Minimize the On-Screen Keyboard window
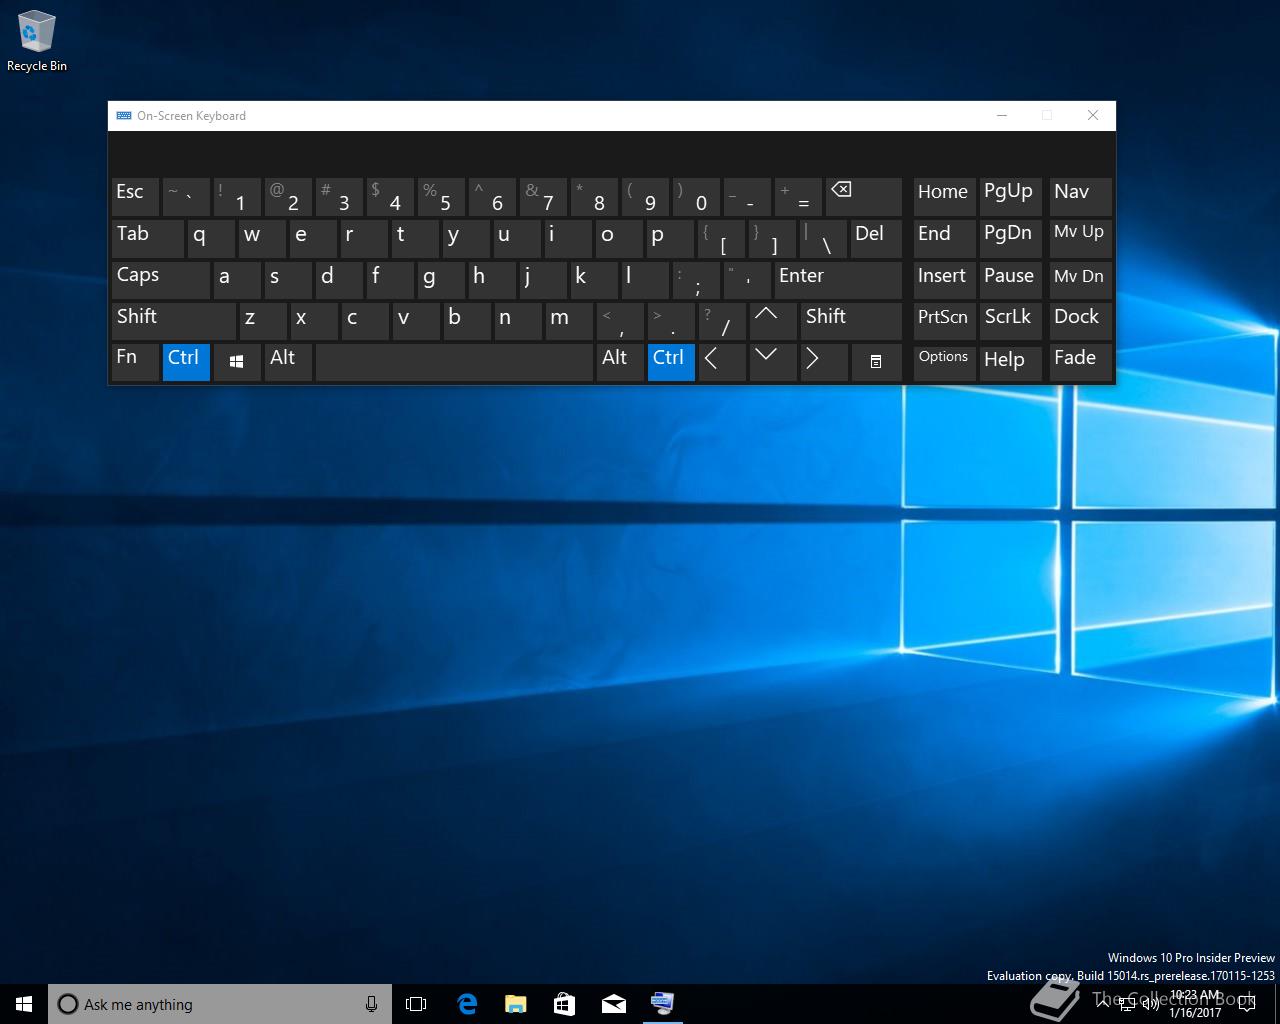 tap(1001, 115)
